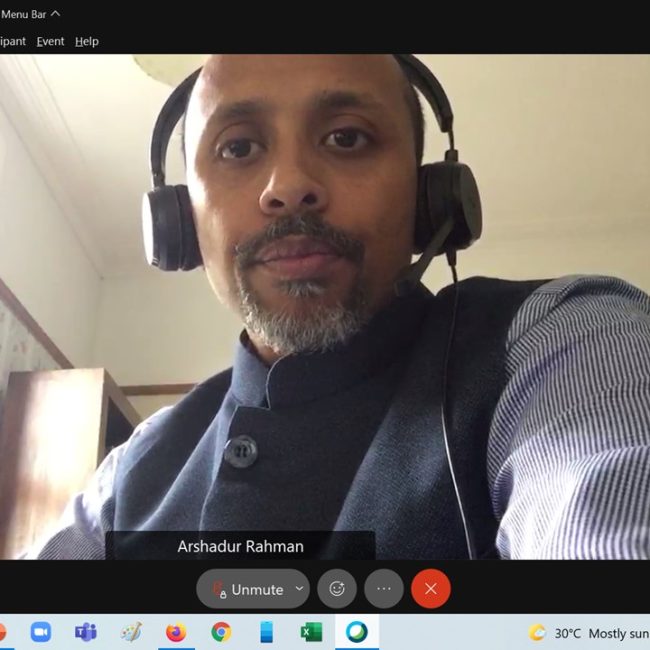Open Excel from the taskbar
The image size is (650, 650).
tap(311, 633)
